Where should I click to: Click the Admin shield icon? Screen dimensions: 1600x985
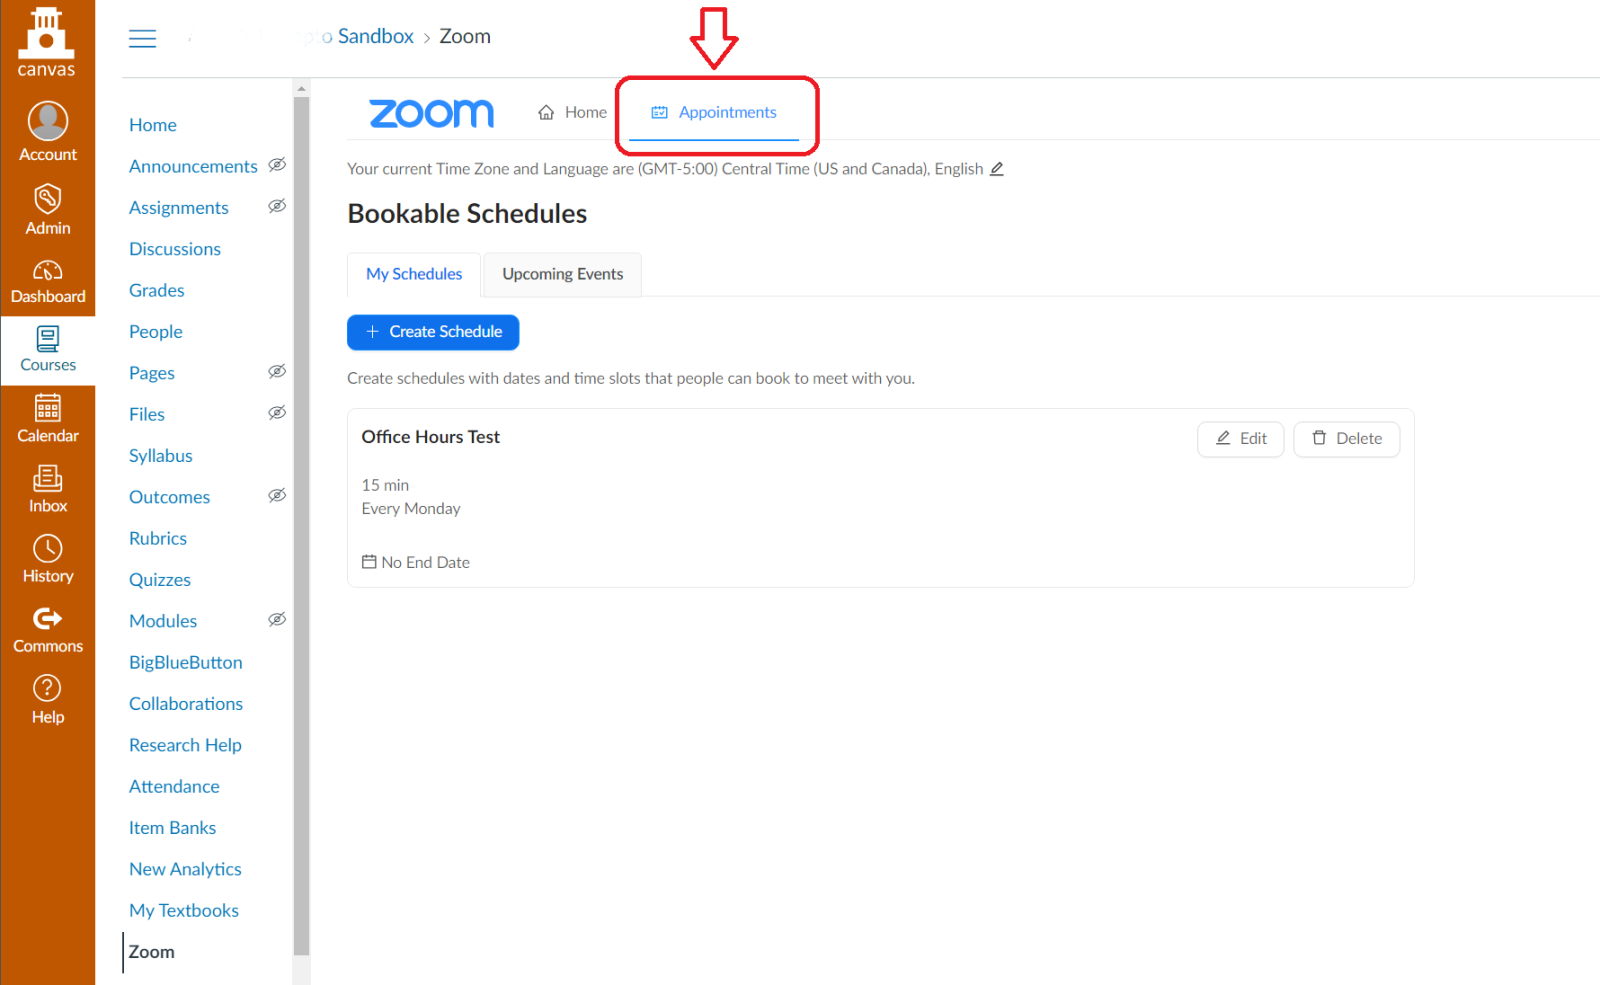(x=48, y=199)
